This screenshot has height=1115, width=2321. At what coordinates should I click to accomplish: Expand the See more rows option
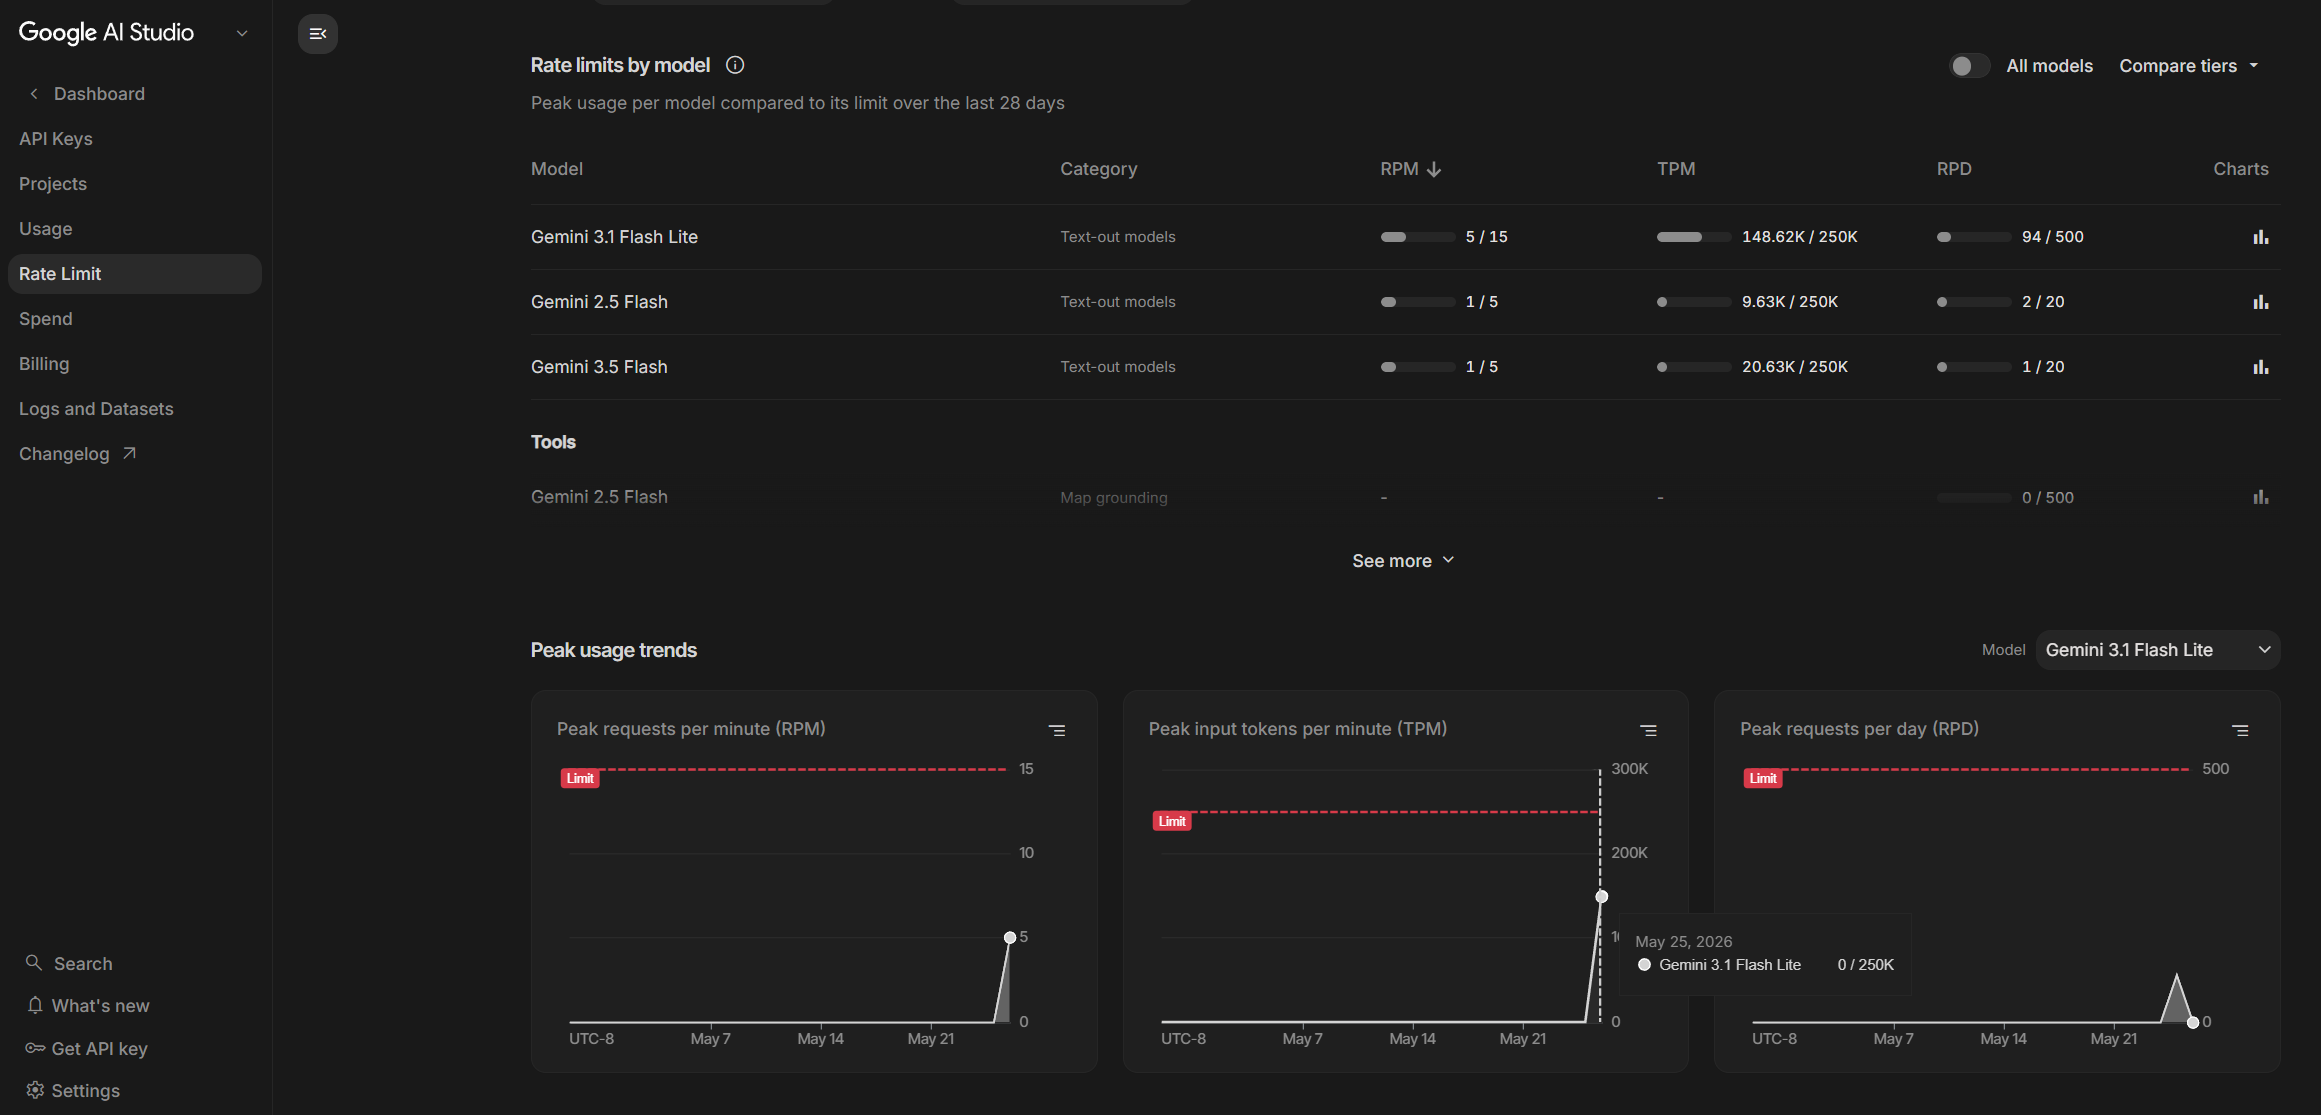(1403, 561)
